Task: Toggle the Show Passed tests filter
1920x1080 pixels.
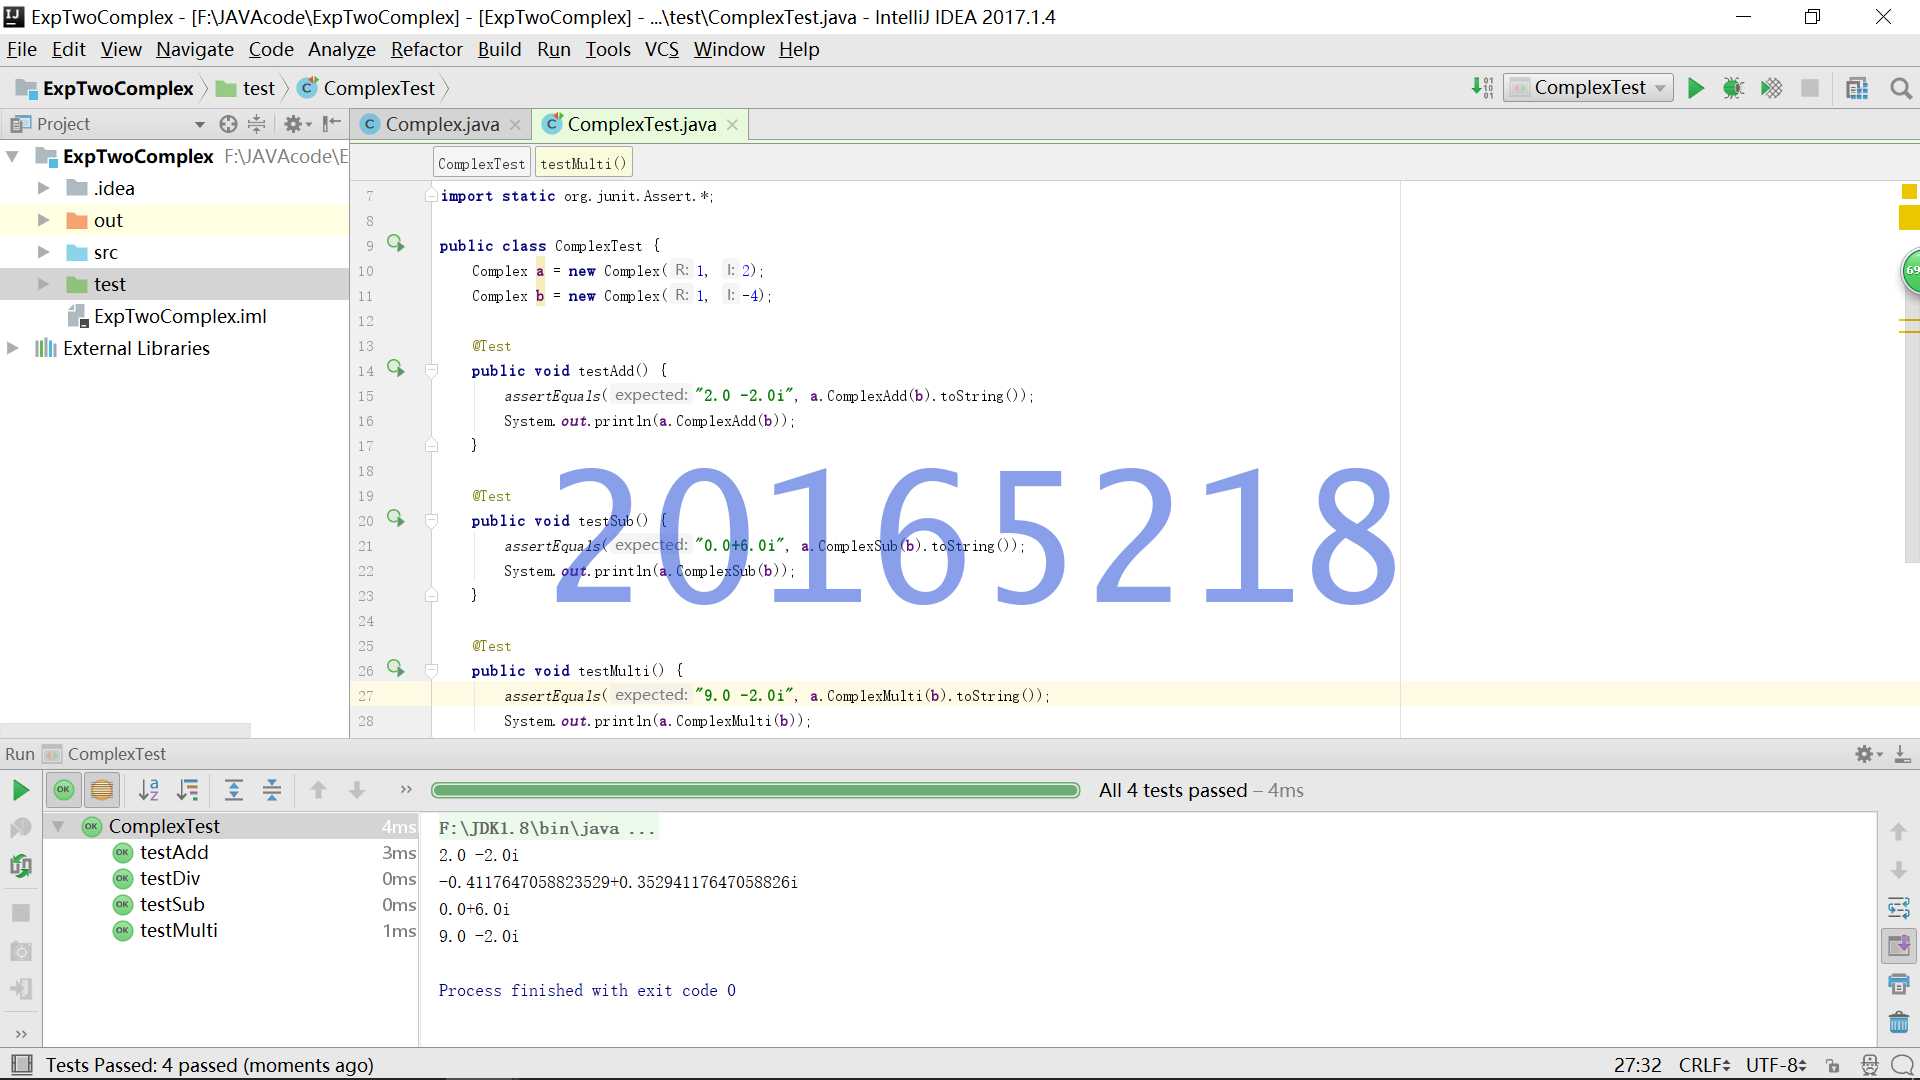Action: (x=64, y=790)
